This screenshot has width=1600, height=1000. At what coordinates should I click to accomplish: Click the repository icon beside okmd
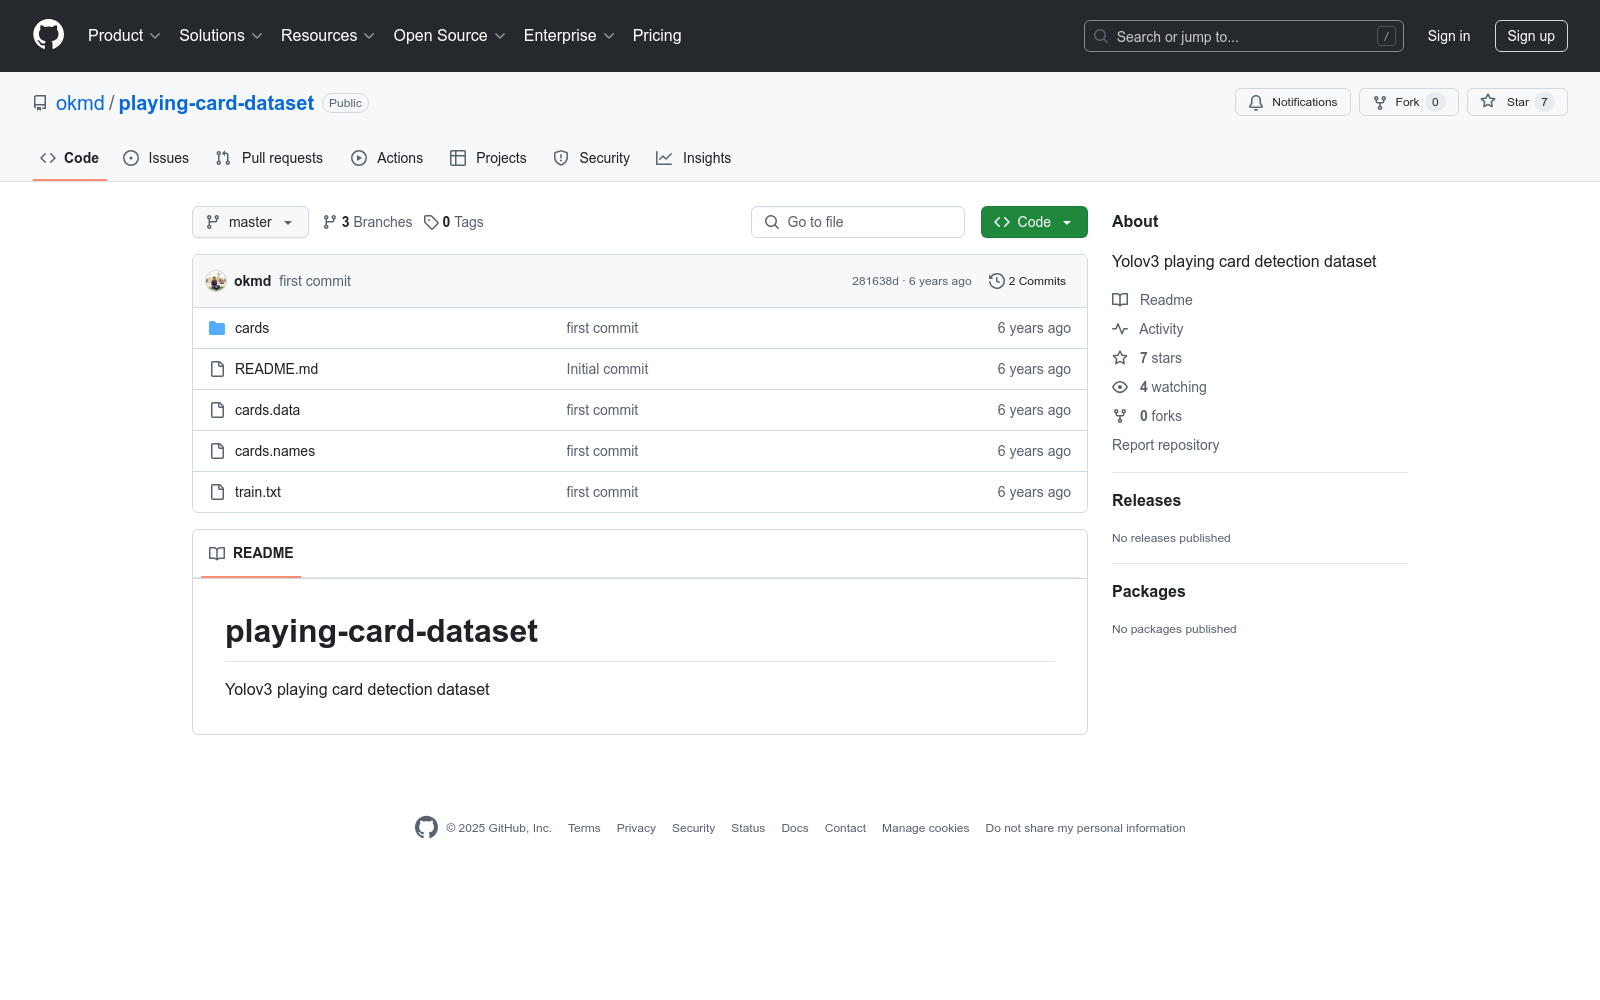[40, 103]
